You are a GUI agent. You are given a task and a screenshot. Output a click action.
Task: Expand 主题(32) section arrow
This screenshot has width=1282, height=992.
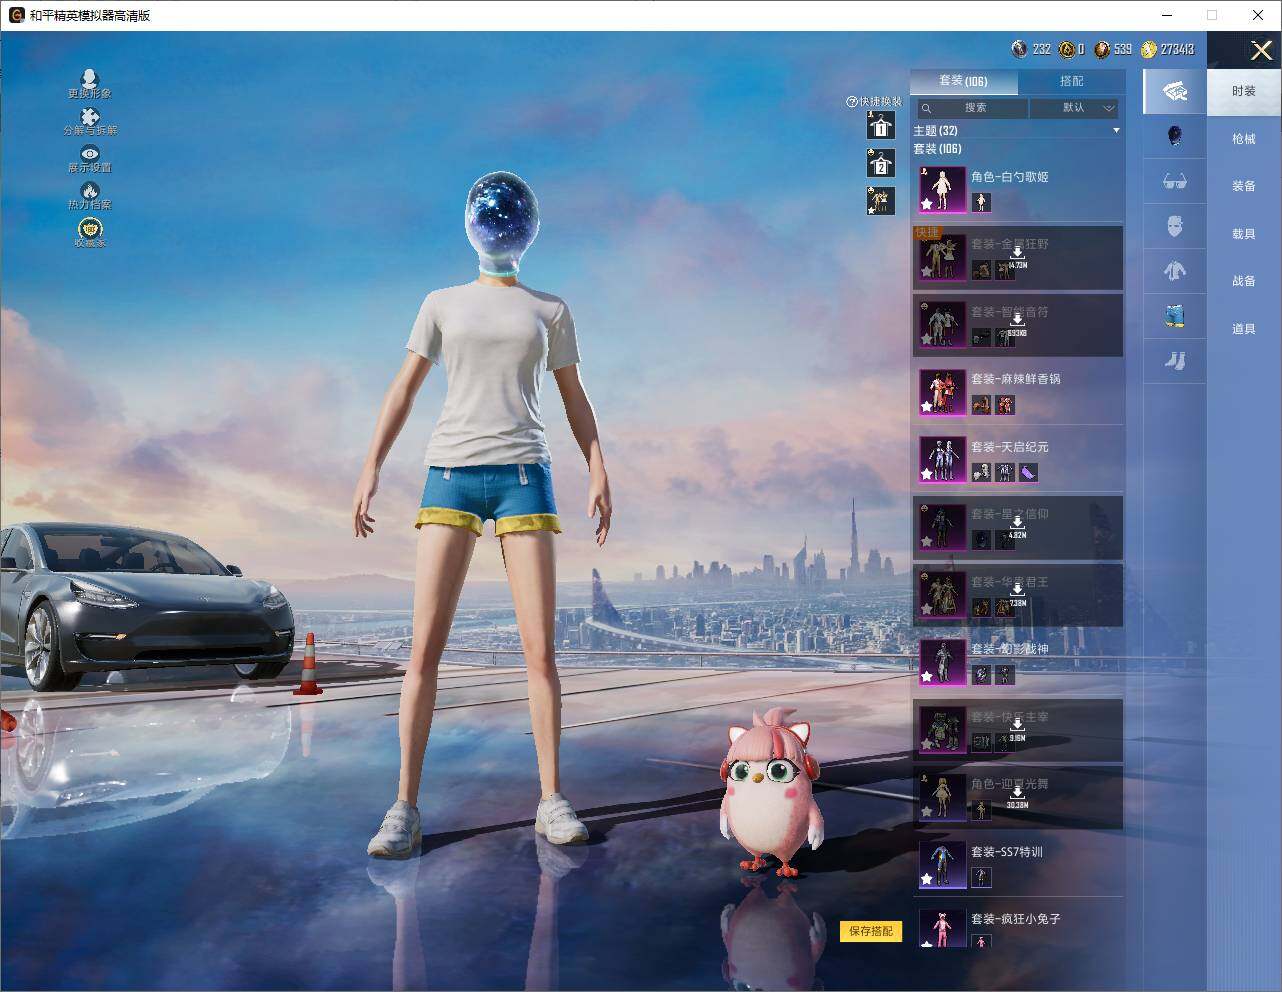(1116, 131)
